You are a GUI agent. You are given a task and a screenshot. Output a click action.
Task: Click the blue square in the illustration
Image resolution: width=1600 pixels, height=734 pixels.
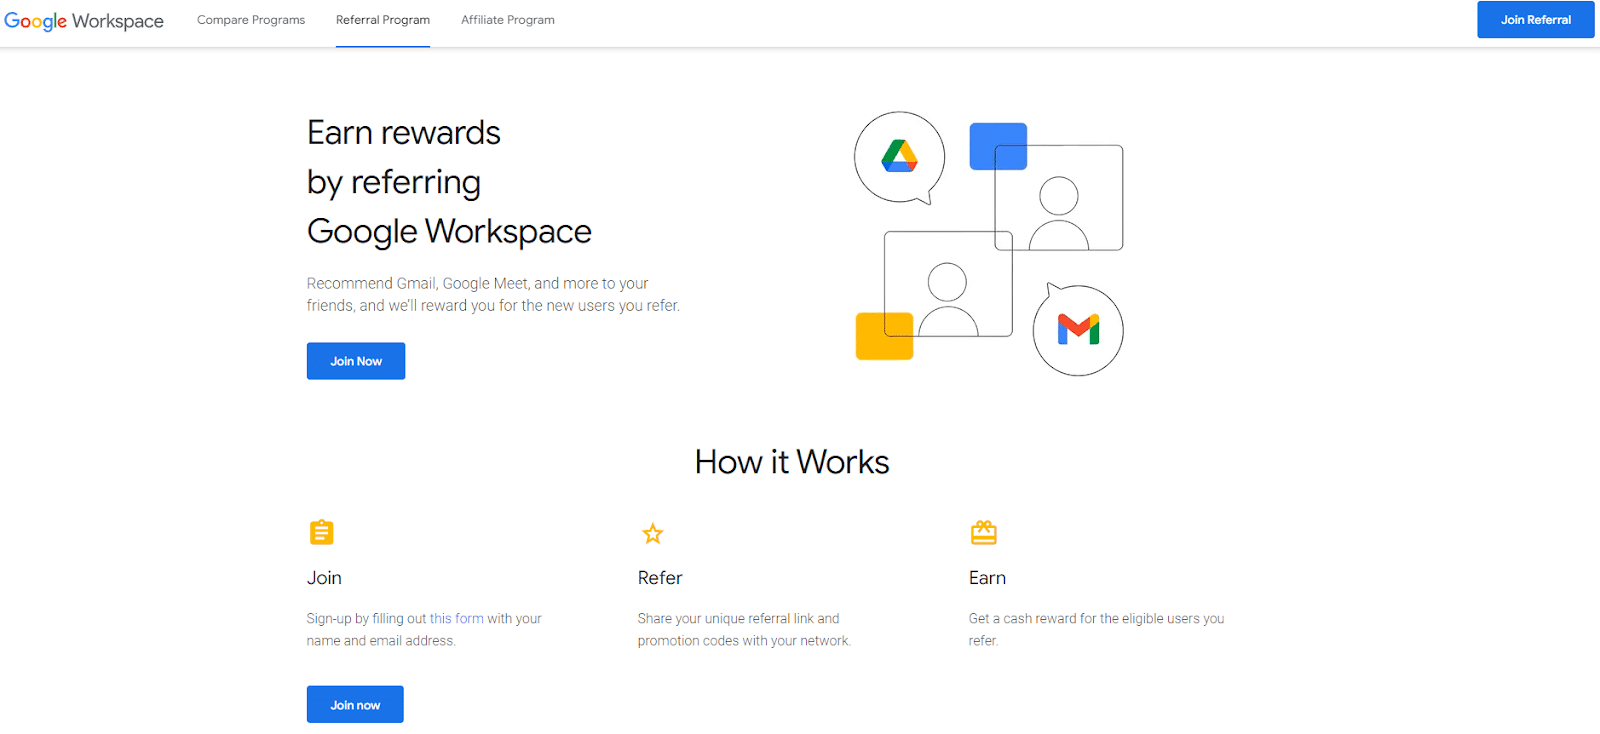click(998, 146)
